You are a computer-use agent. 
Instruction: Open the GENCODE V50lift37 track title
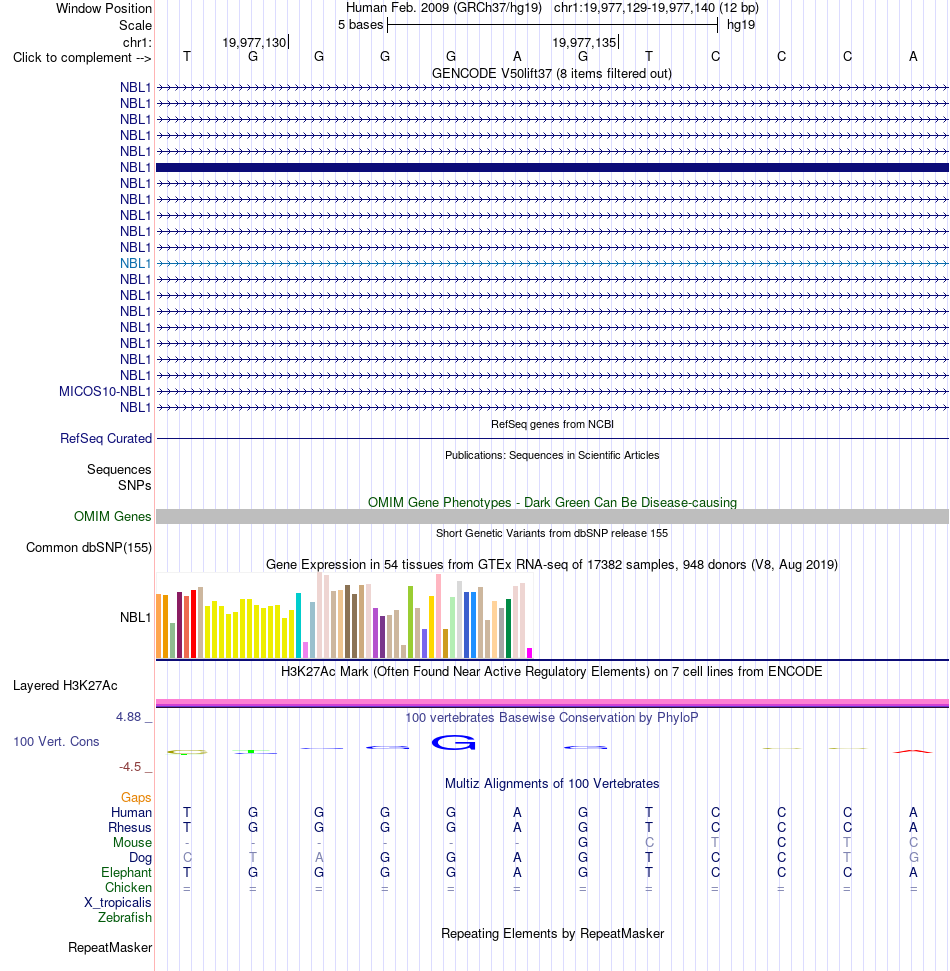[552, 74]
